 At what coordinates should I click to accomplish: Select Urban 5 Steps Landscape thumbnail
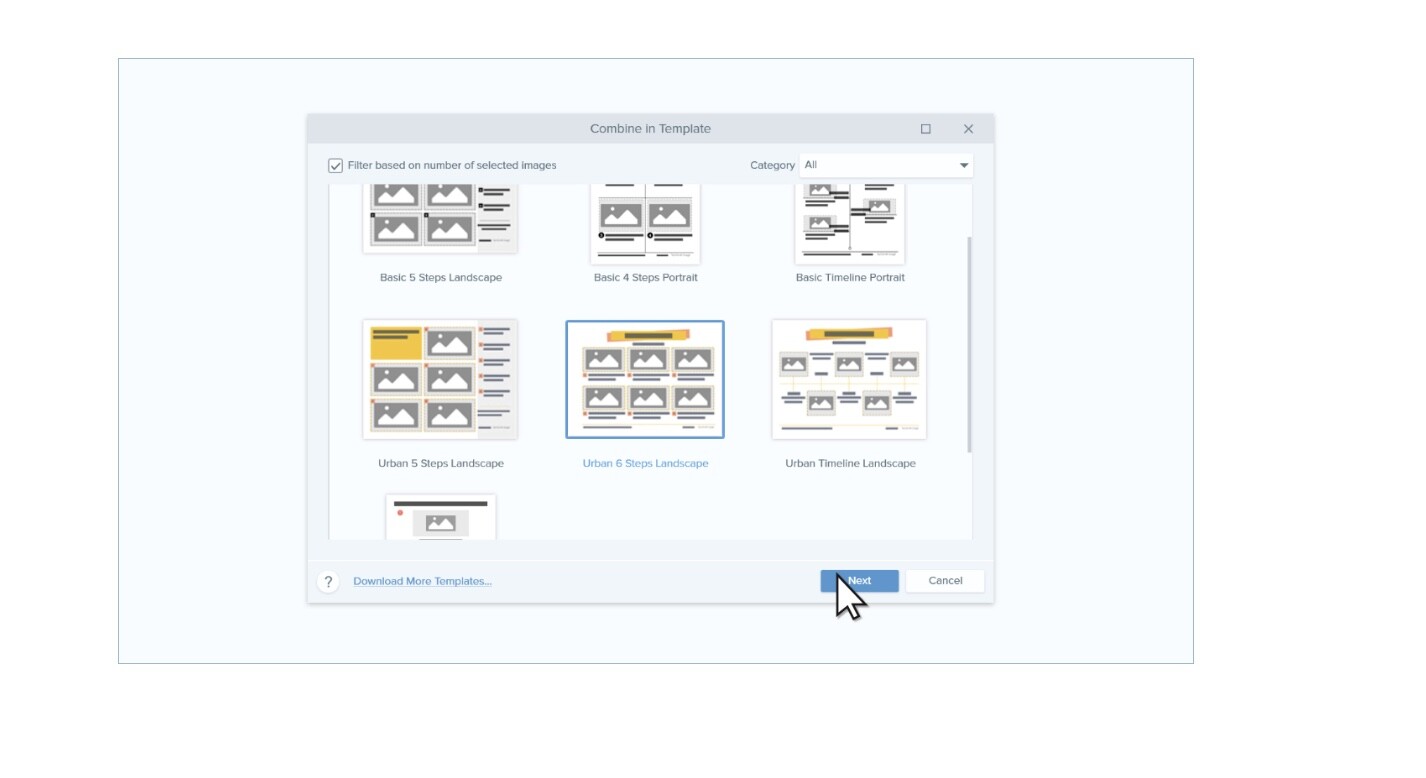(440, 379)
